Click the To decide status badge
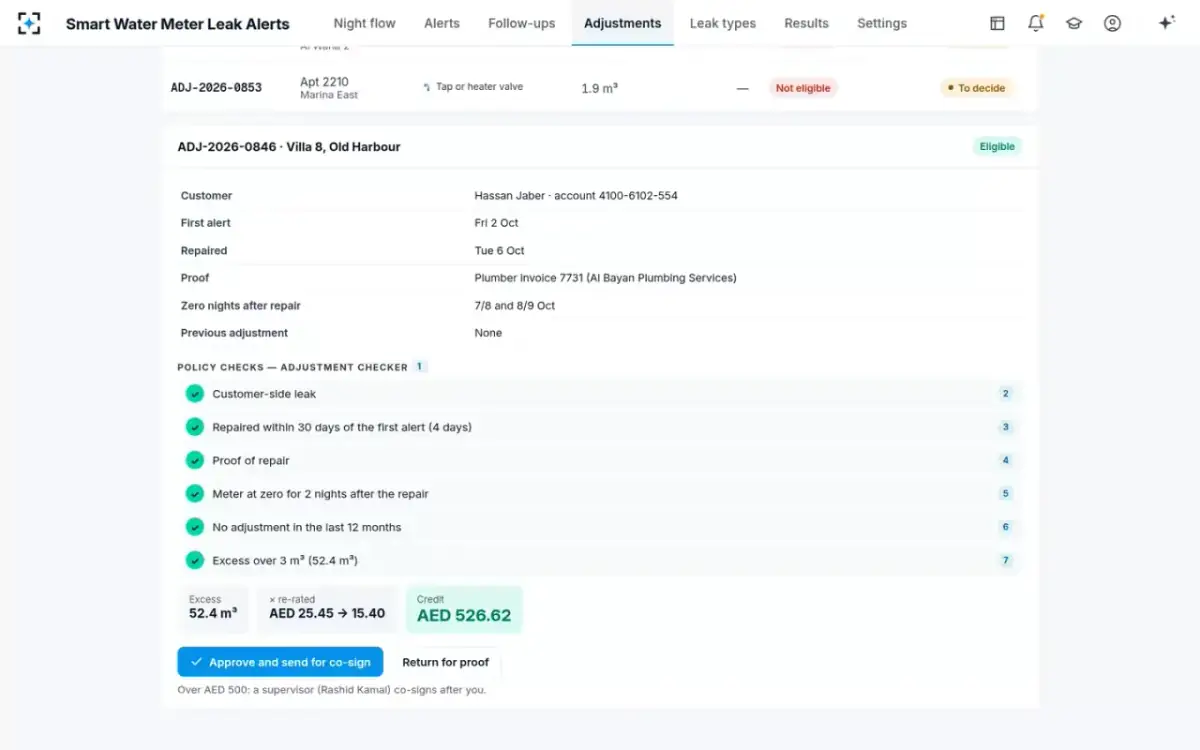 point(976,88)
